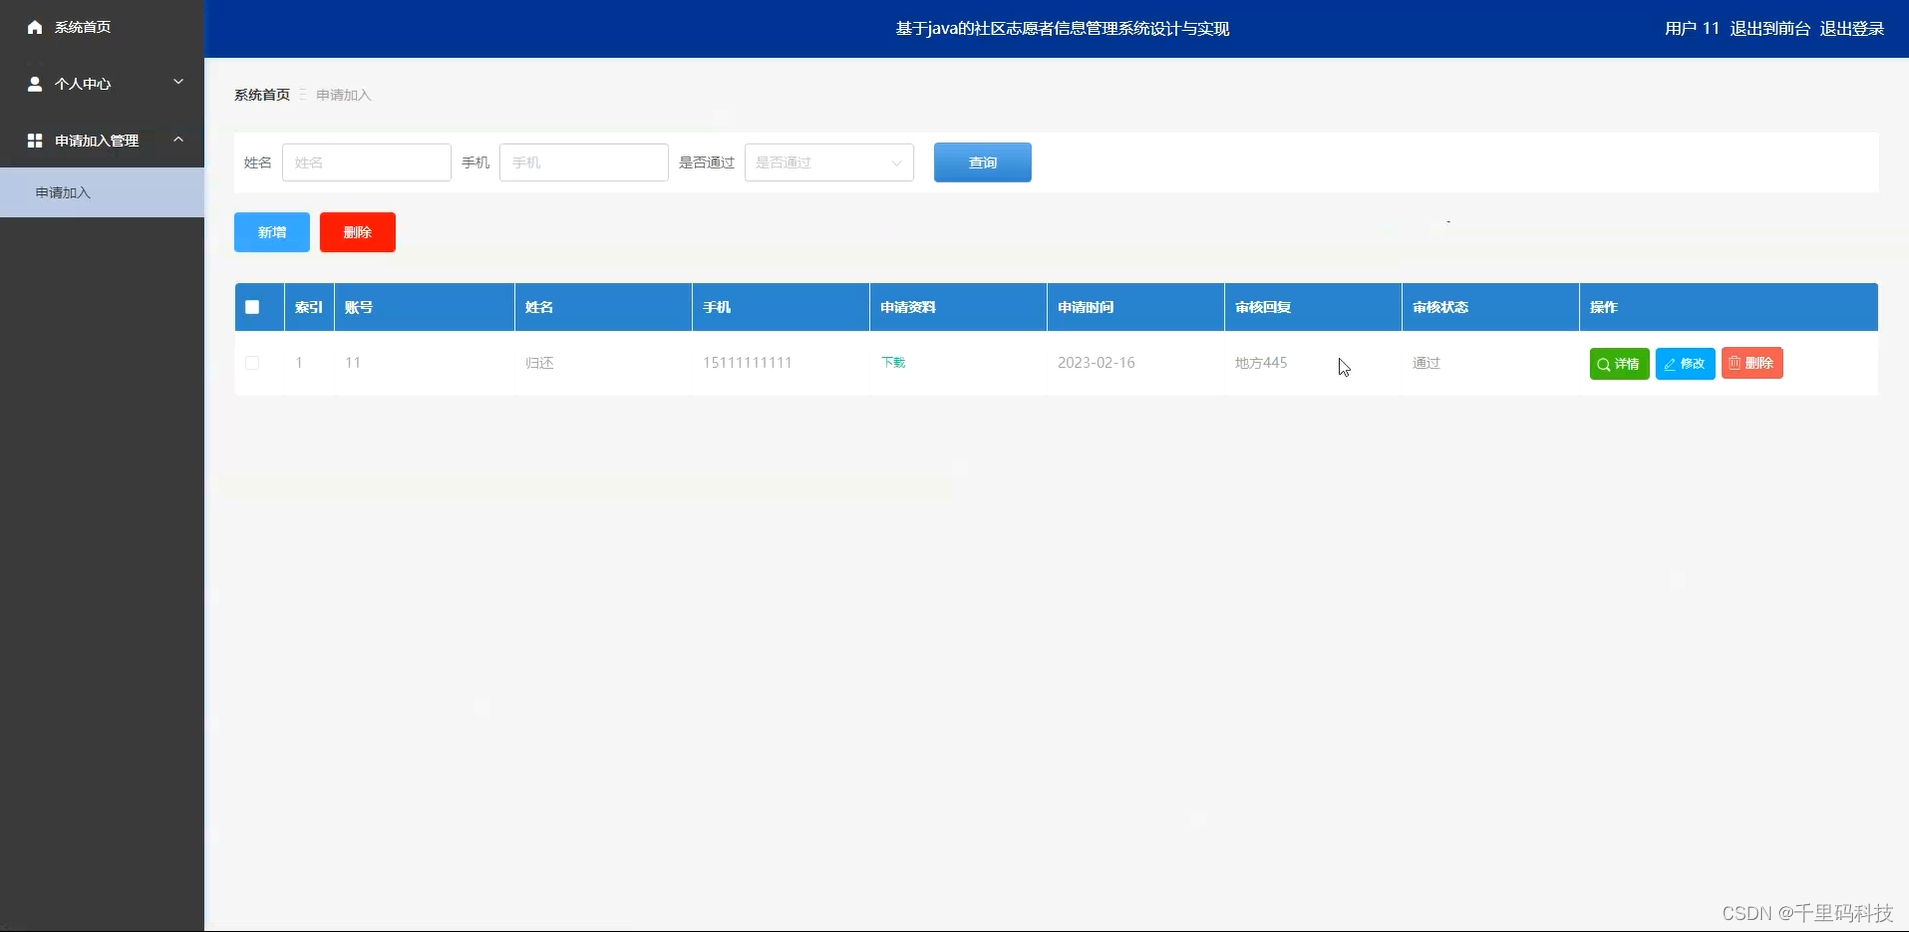Click the 查询 search button
This screenshot has height=932, width=1909.
point(982,162)
